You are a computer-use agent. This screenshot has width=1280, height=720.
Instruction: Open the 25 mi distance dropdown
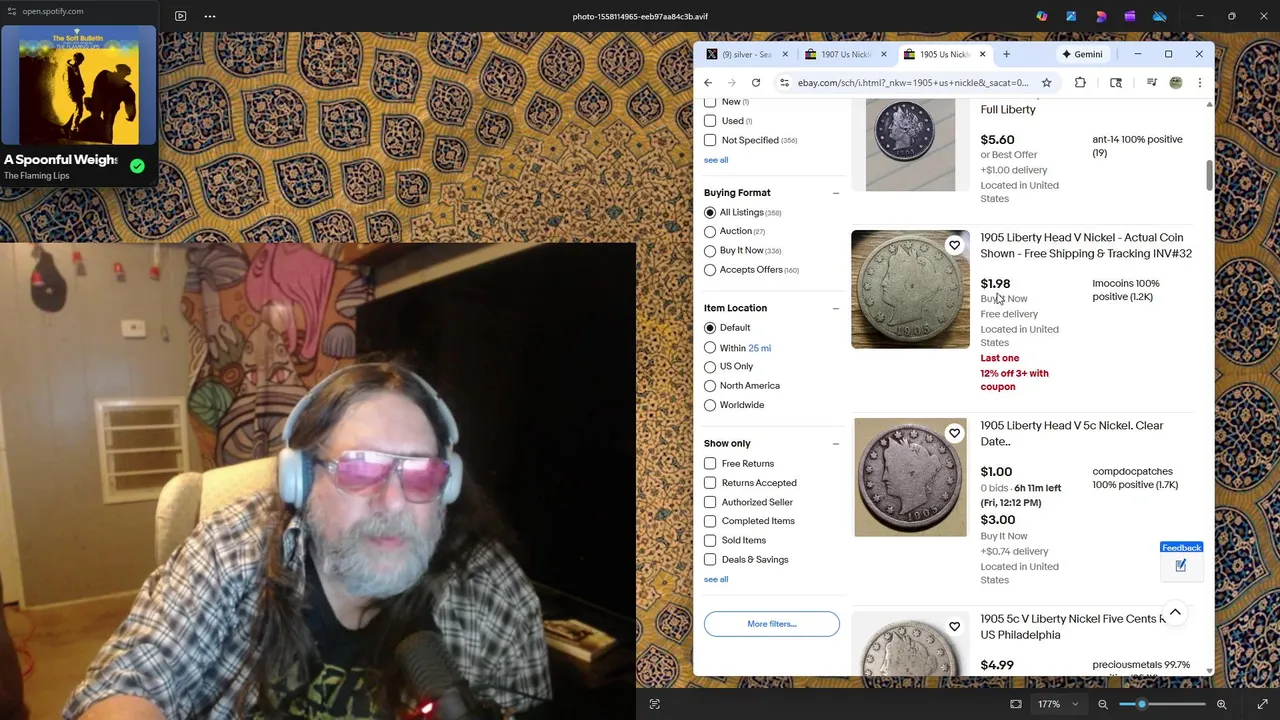tap(759, 348)
